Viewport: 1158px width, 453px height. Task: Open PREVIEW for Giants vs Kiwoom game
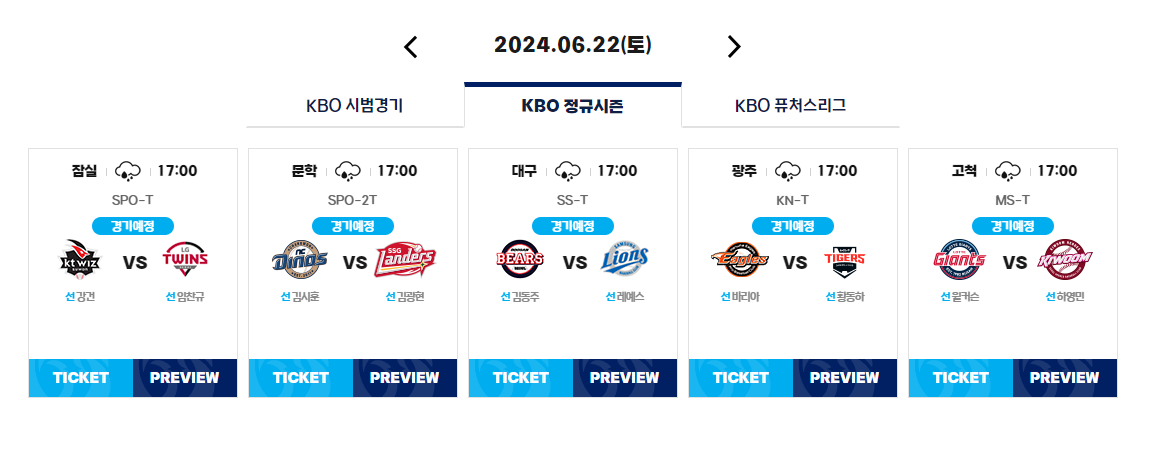pos(1065,378)
